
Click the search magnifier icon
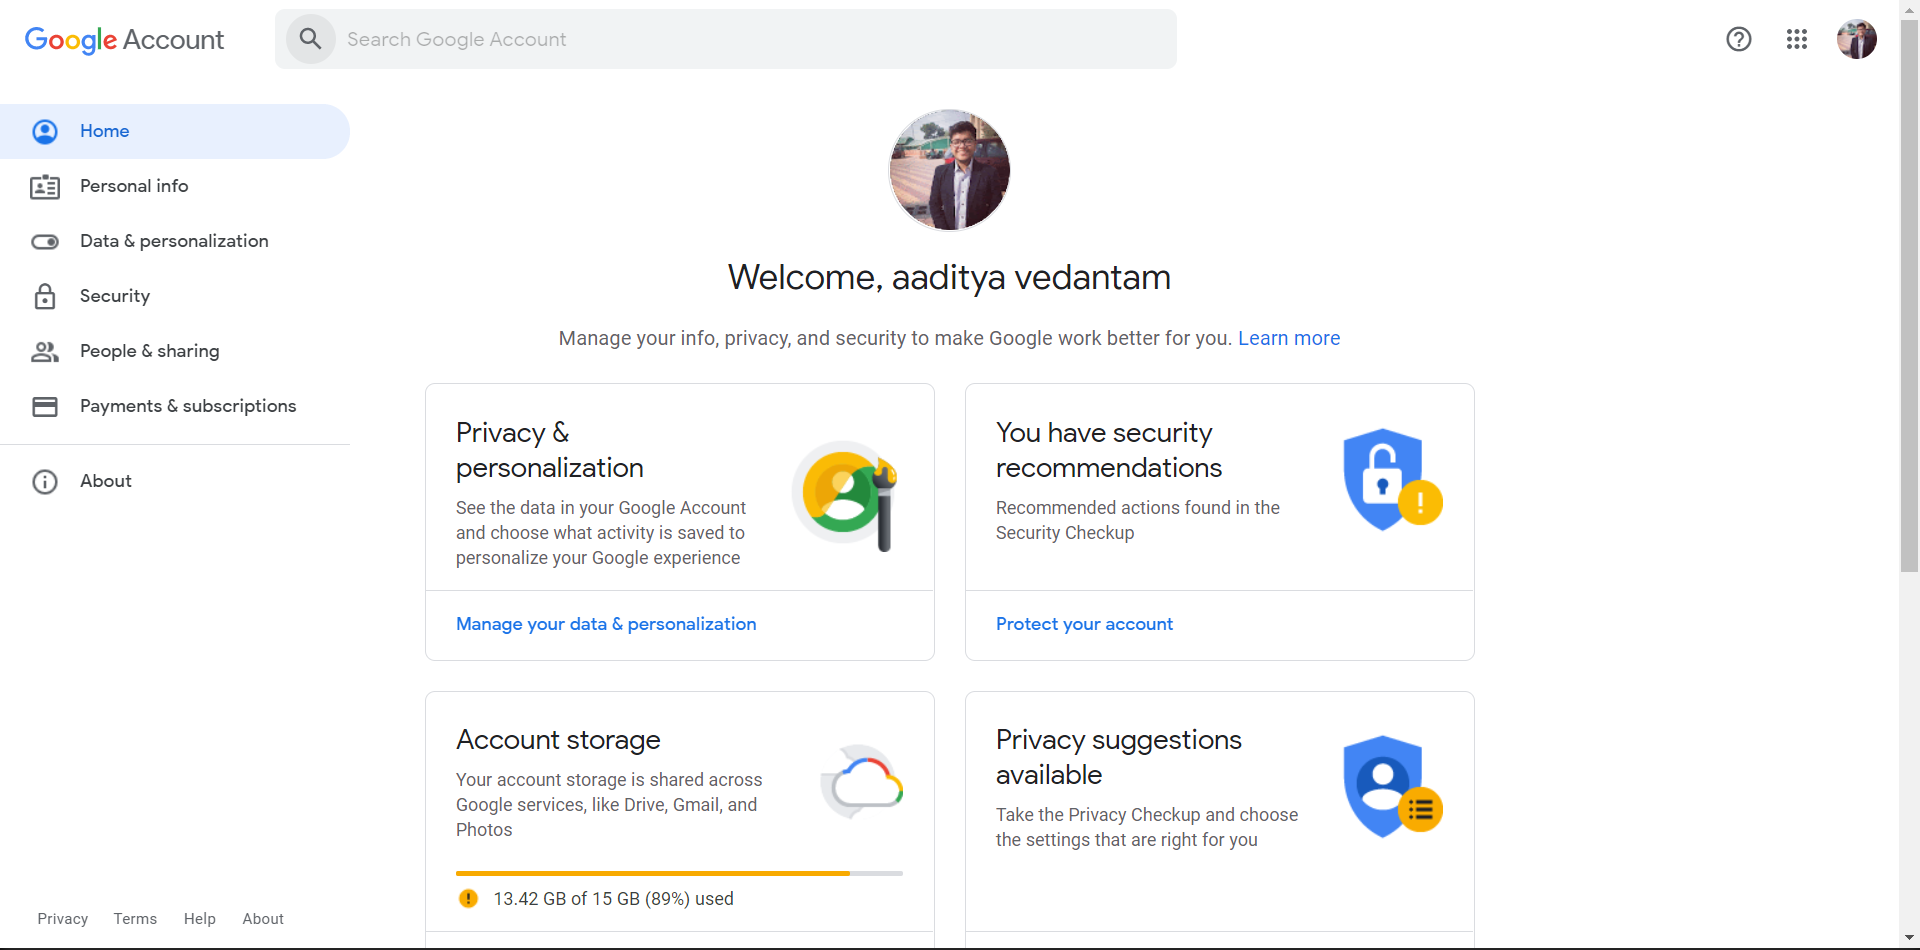(310, 39)
